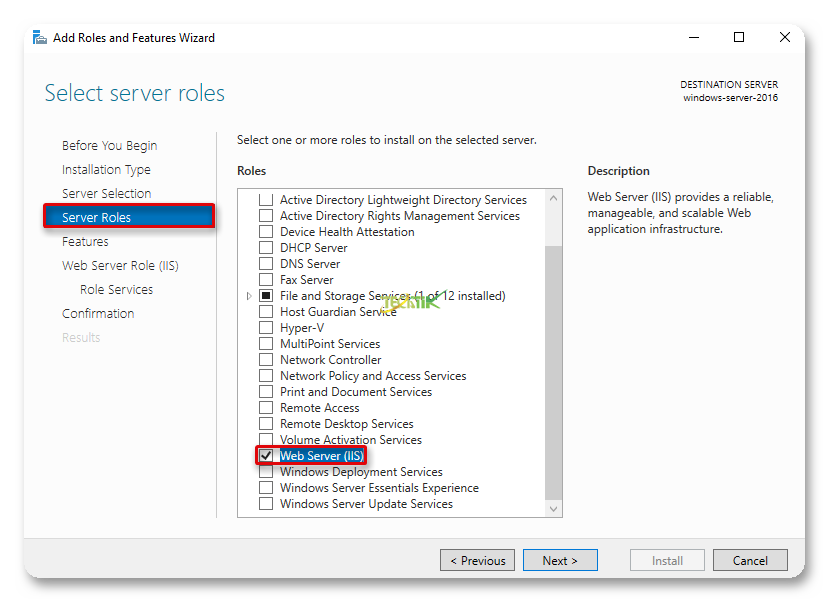The width and height of the screenshot is (829, 602).
Task: Select the Role Services step
Action: (116, 289)
